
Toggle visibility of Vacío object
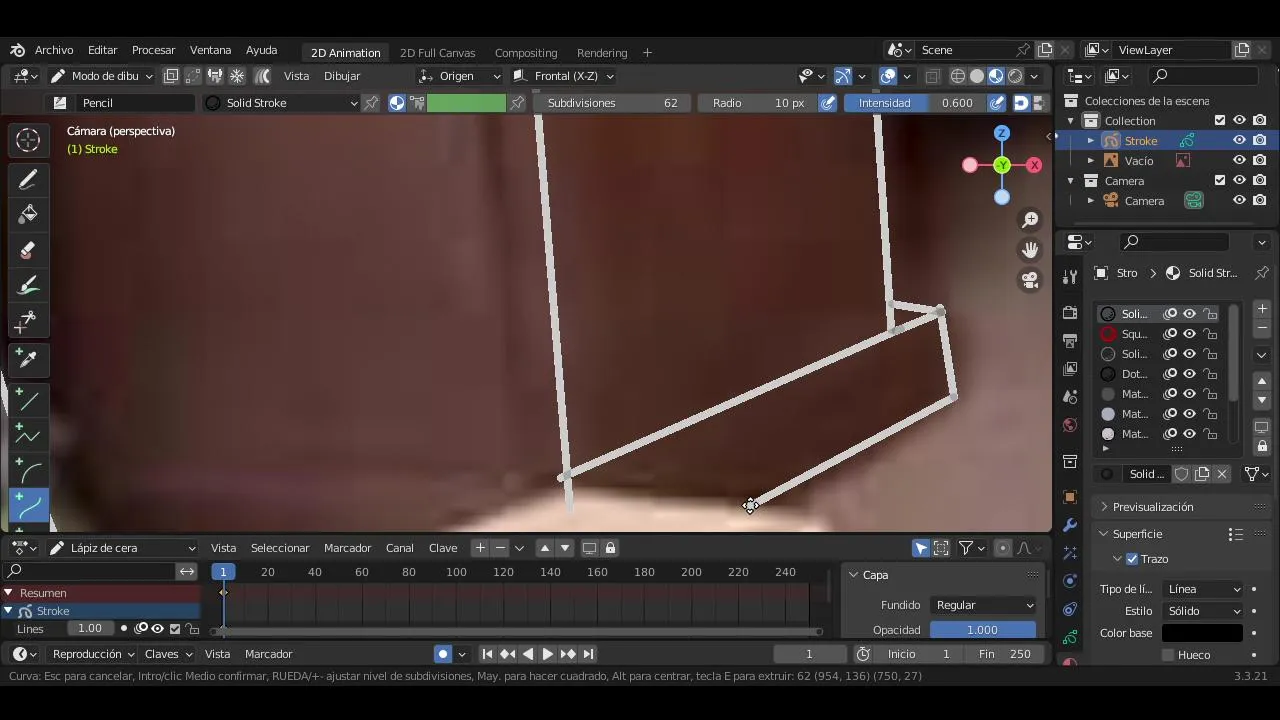[1239, 161]
